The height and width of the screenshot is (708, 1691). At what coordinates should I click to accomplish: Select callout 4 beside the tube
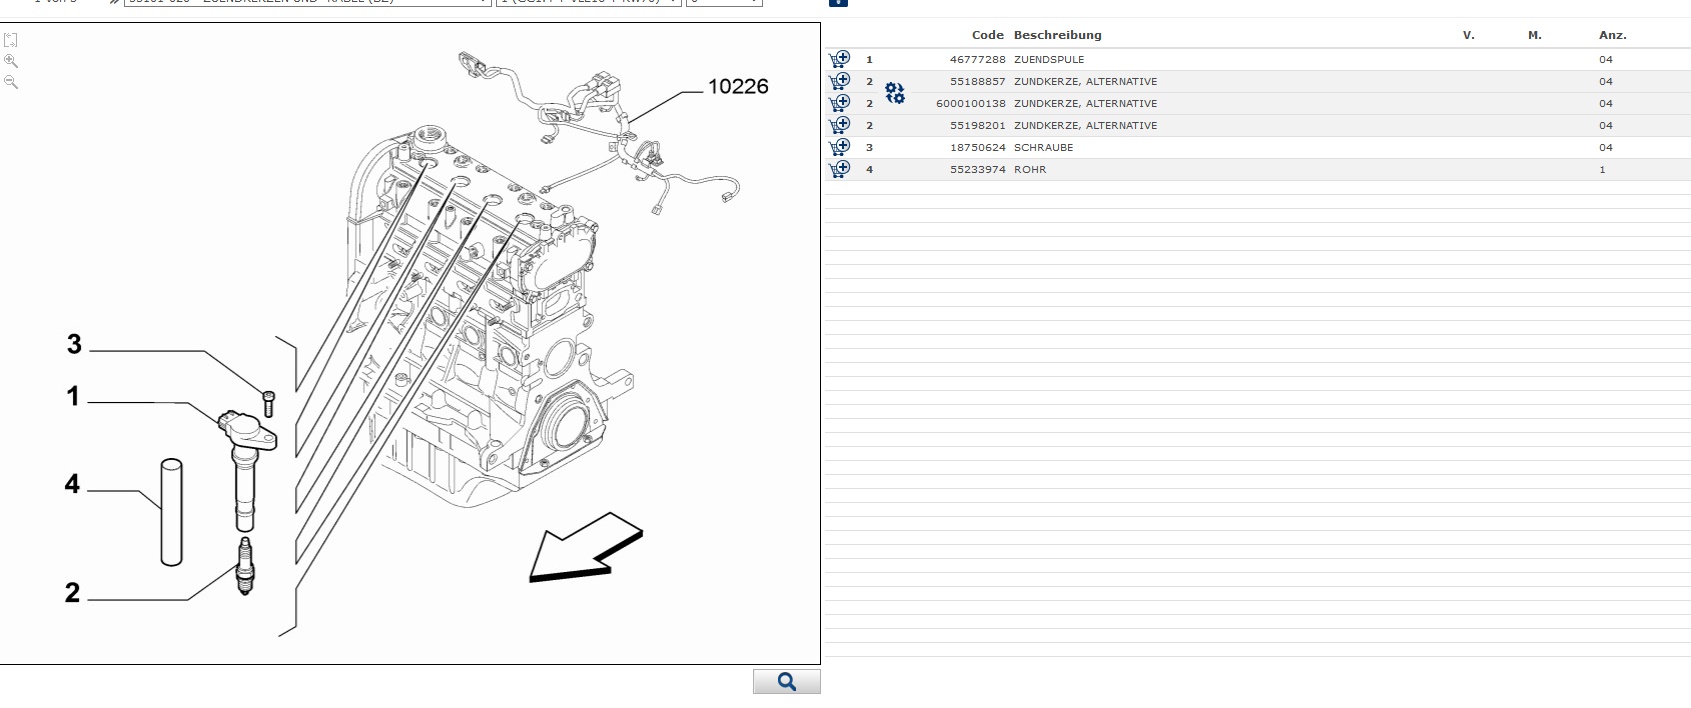pyautogui.click(x=72, y=484)
